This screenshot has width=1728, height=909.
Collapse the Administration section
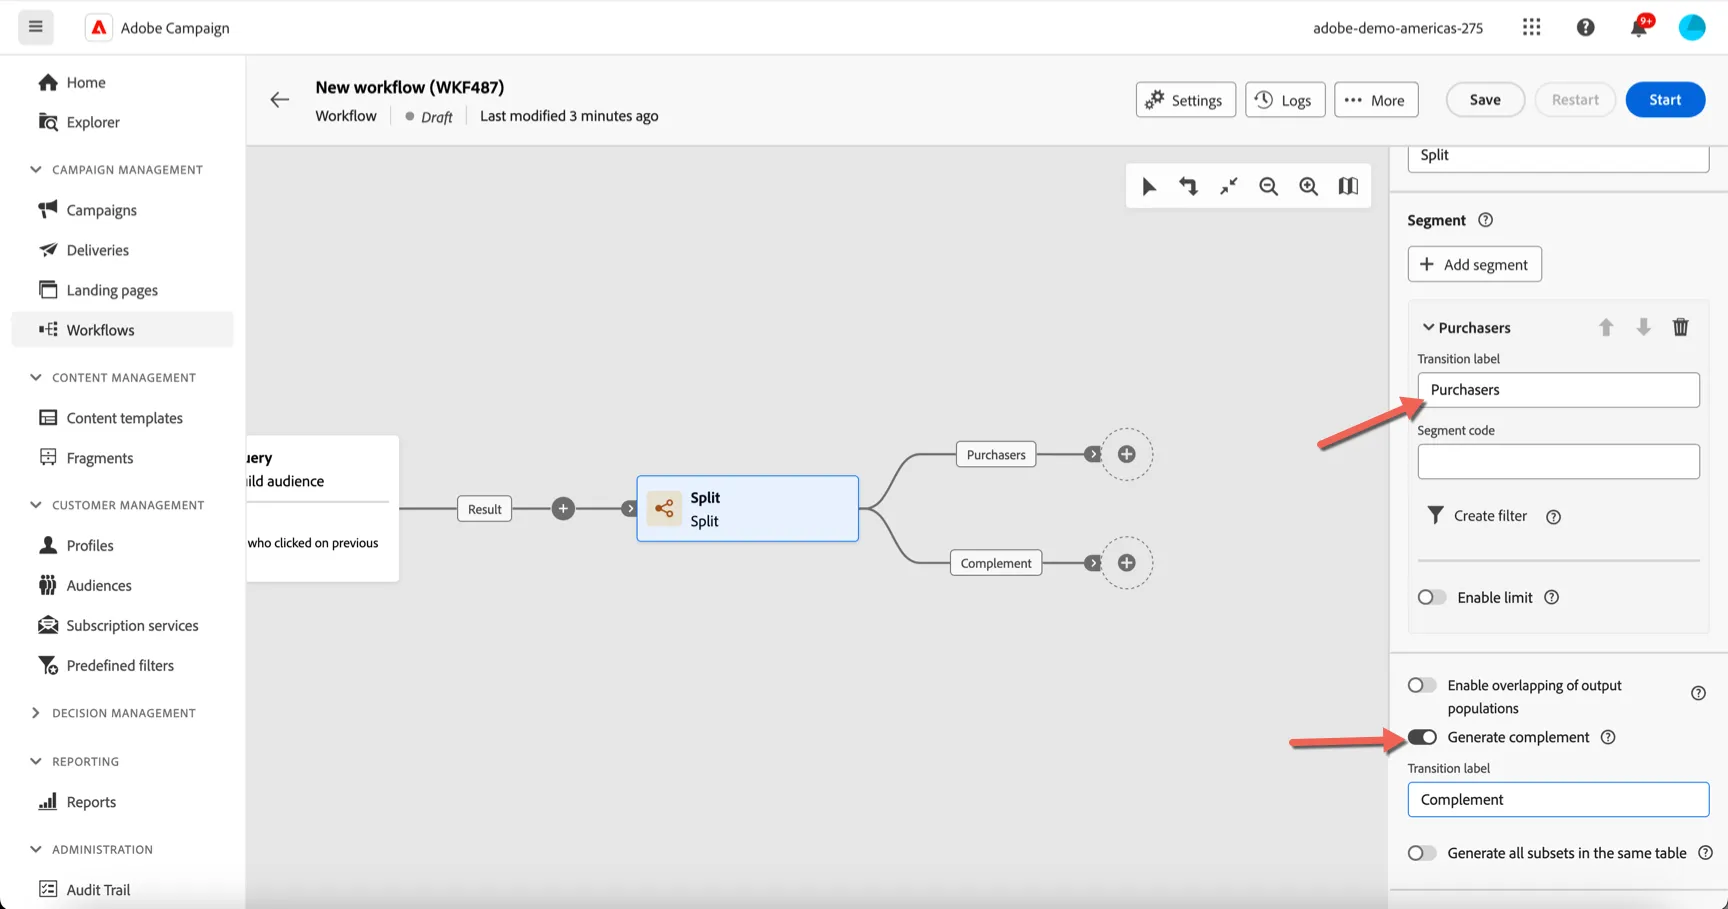point(36,849)
